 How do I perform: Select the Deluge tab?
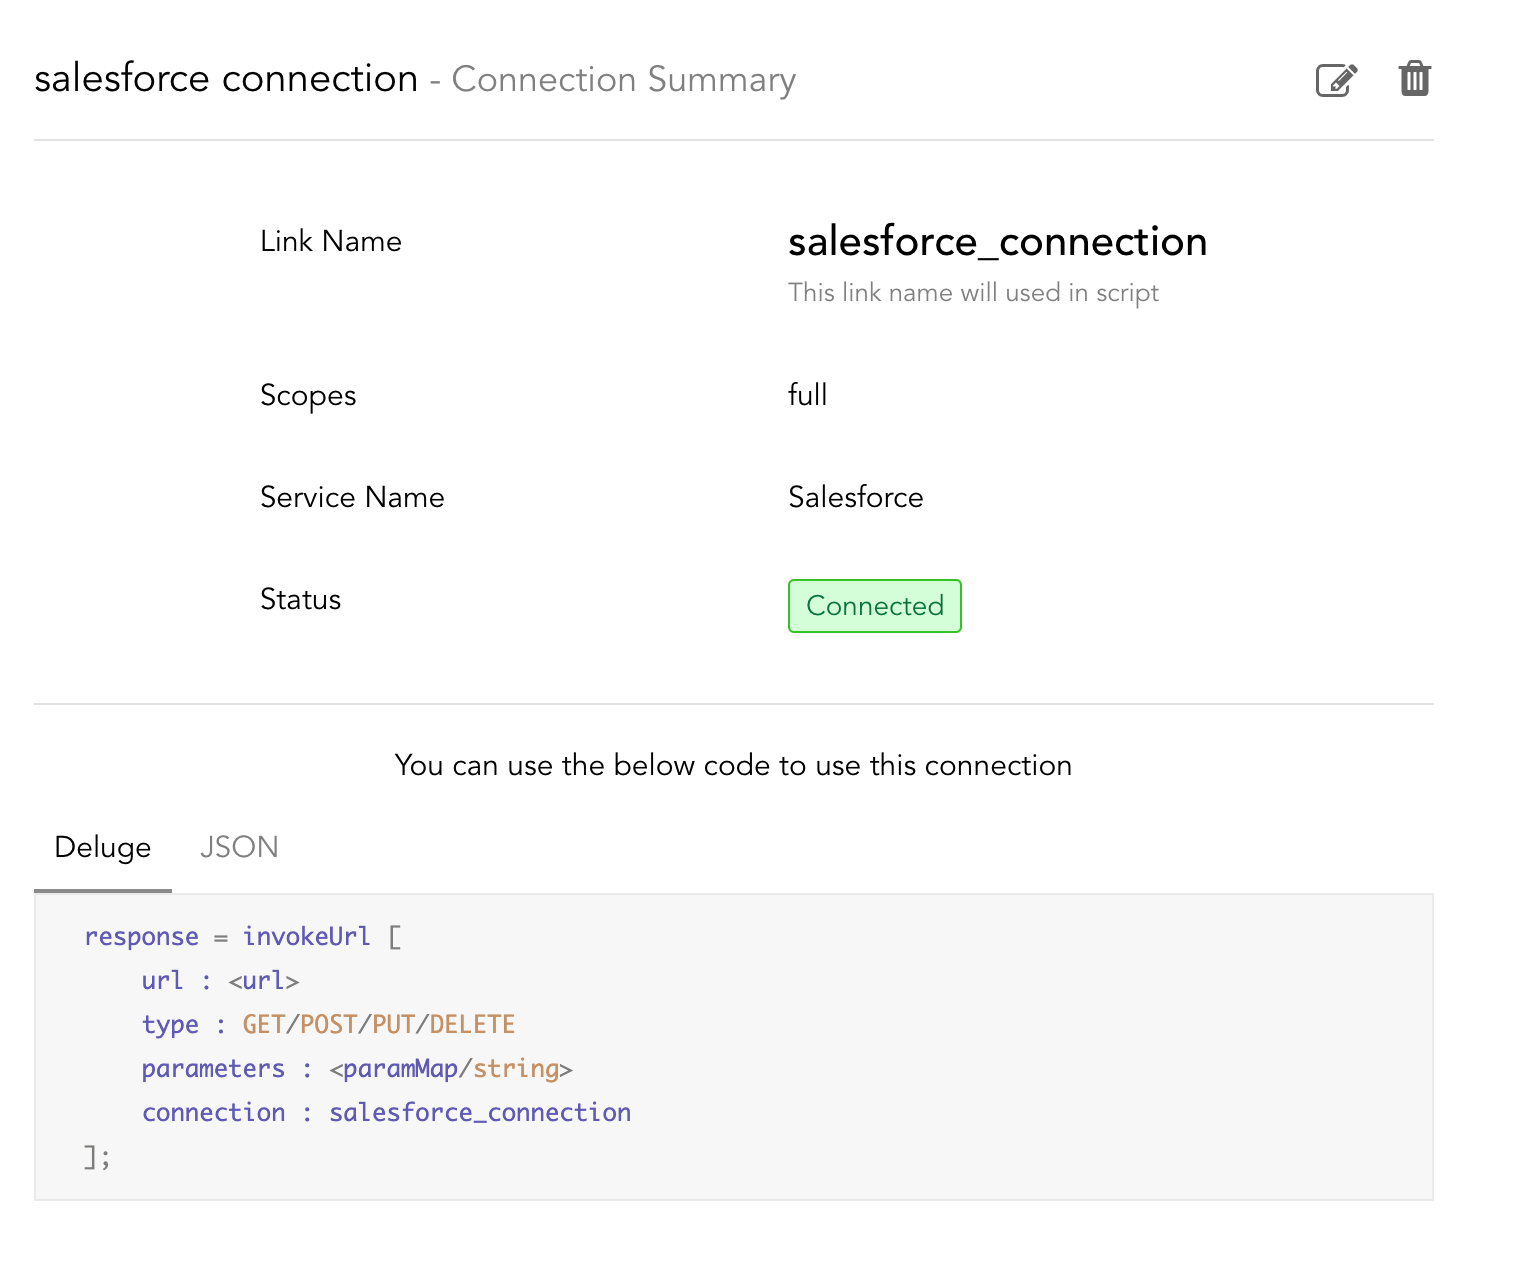pos(102,846)
